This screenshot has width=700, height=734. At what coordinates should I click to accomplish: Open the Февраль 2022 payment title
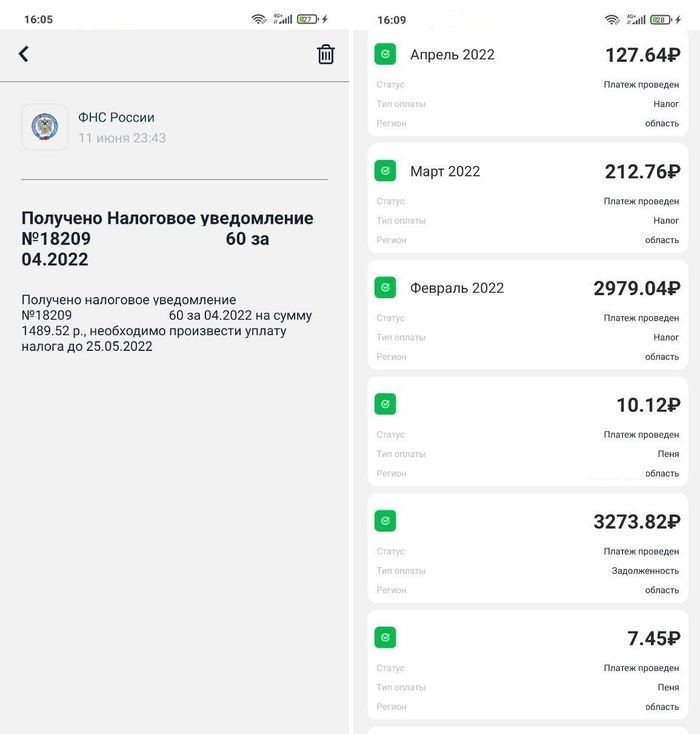[x=457, y=288]
